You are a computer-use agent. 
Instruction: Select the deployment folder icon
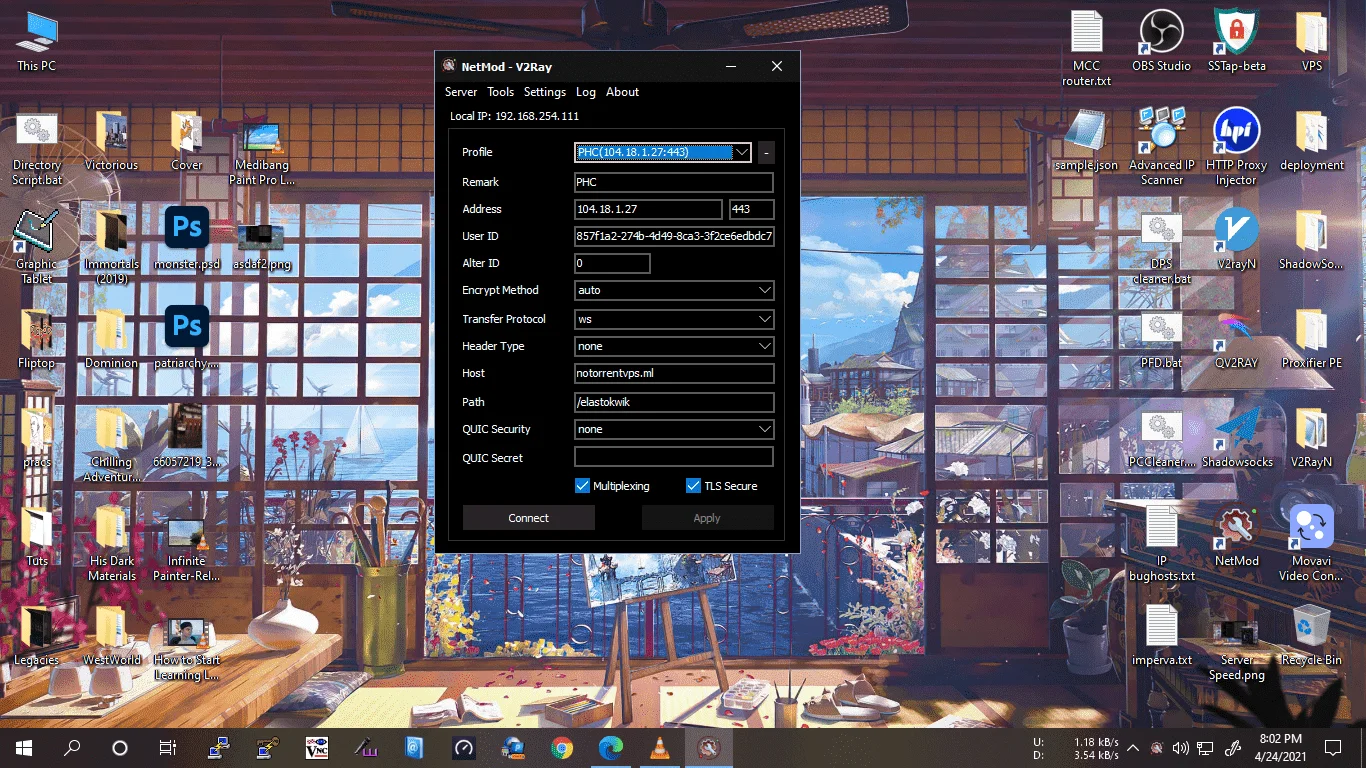tap(1312, 141)
